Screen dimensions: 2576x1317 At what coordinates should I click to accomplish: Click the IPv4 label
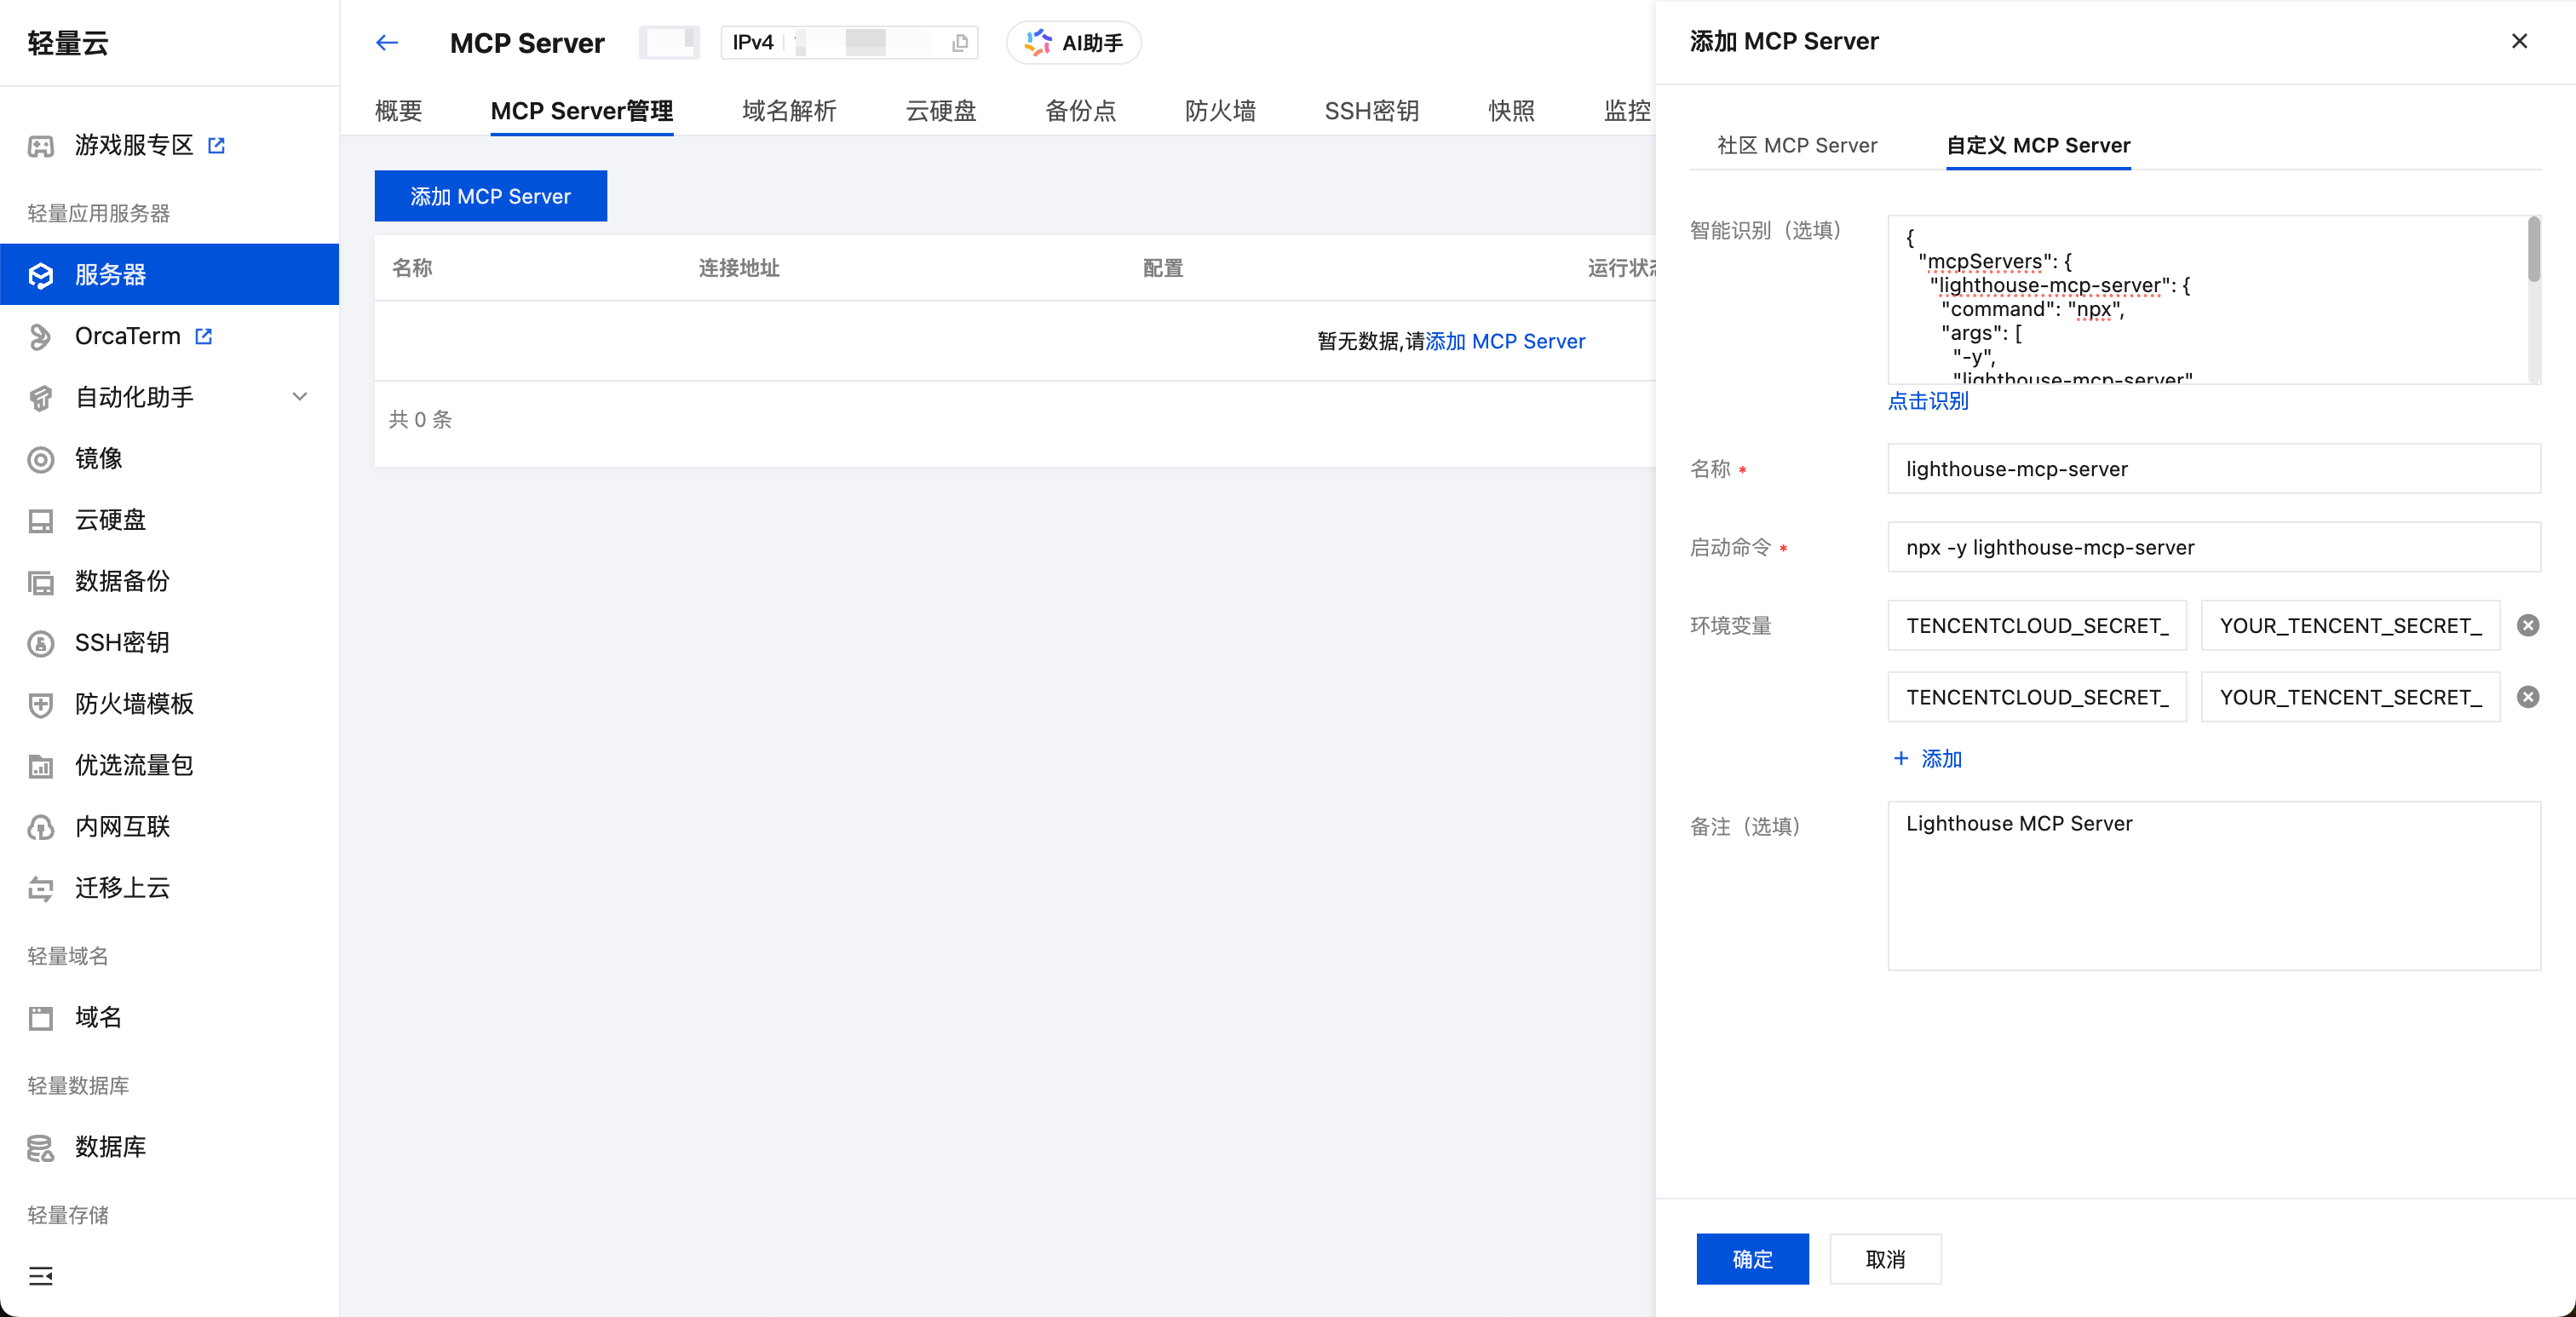[x=753, y=42]
